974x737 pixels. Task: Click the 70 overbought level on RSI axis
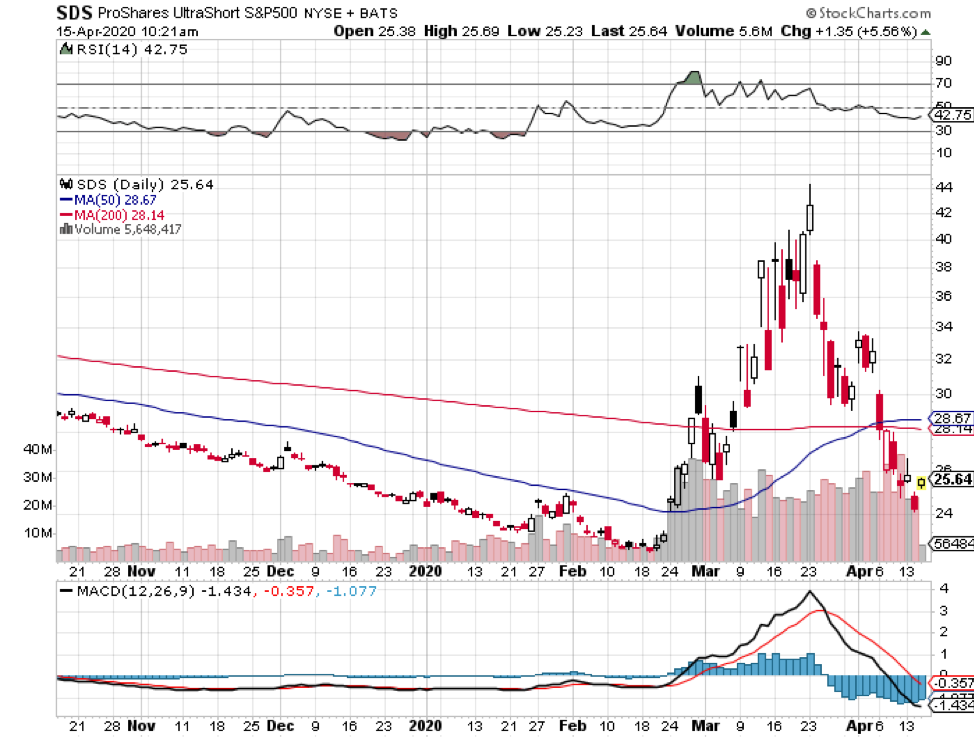click(944, 83)
